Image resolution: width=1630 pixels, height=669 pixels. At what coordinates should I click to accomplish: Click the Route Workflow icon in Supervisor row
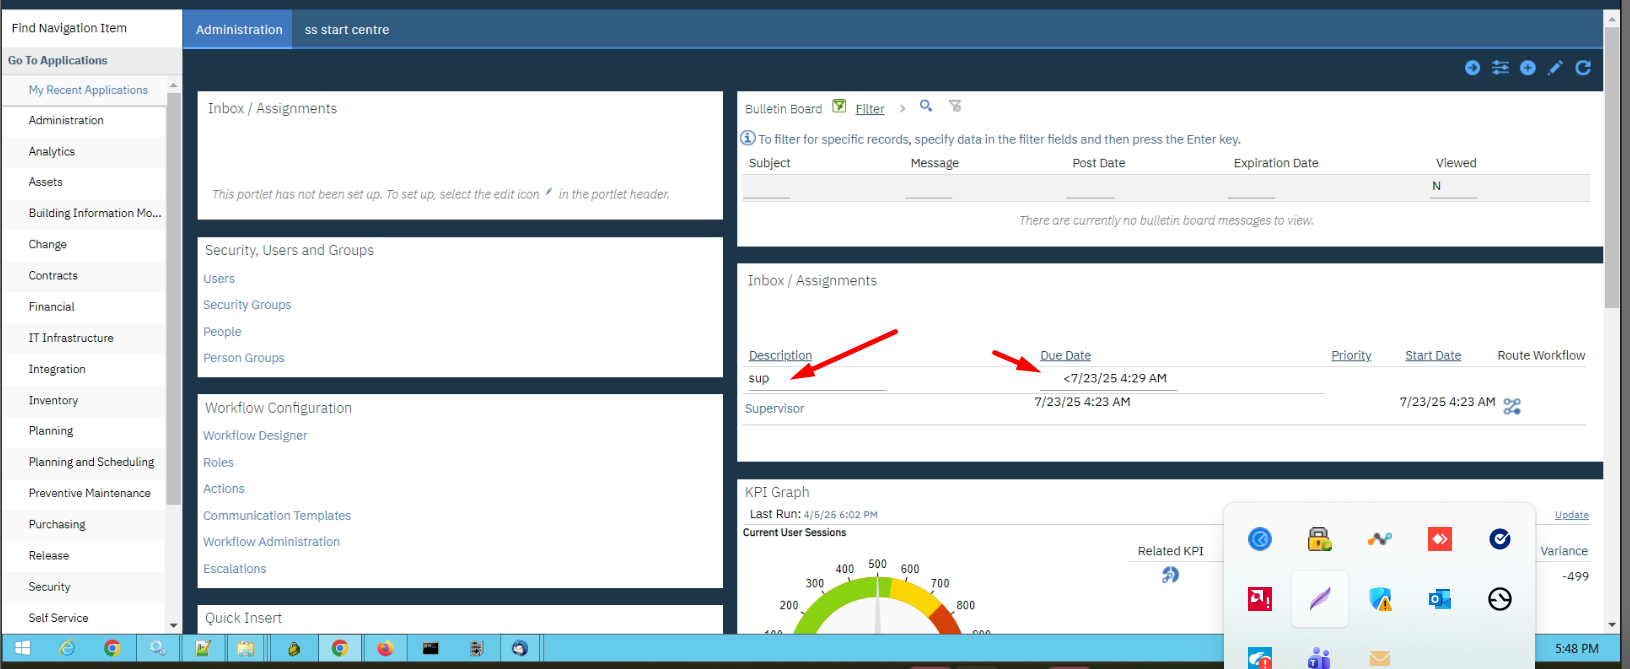[1512, 406]
